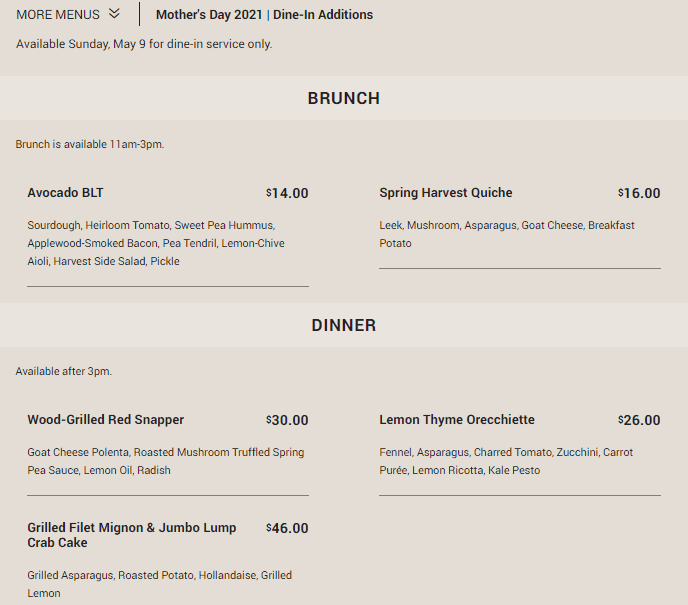Click the Goat Cheese Polenta description text
Screen dimensions: 688x605
(x=165, y=461)
